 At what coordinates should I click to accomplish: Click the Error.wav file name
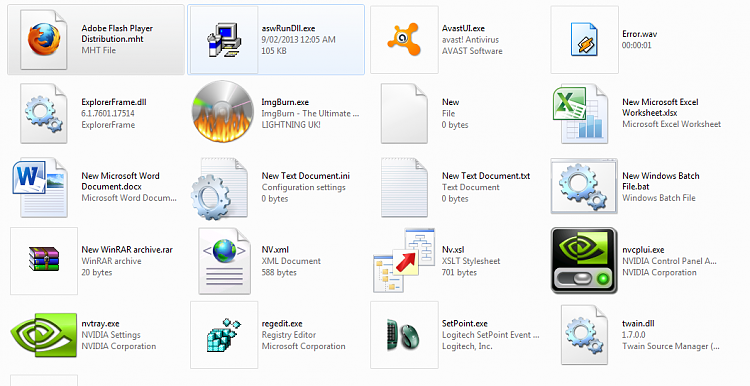coord(640,34)
